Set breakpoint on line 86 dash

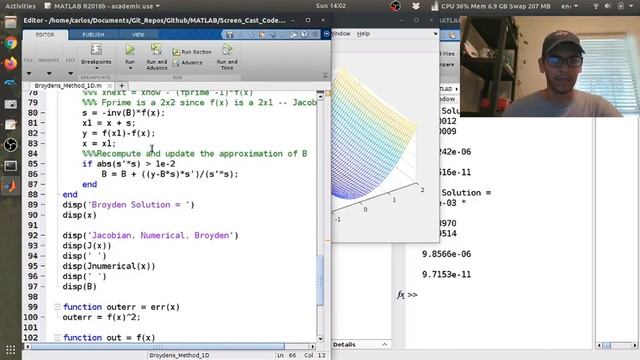tap(43, 174)
